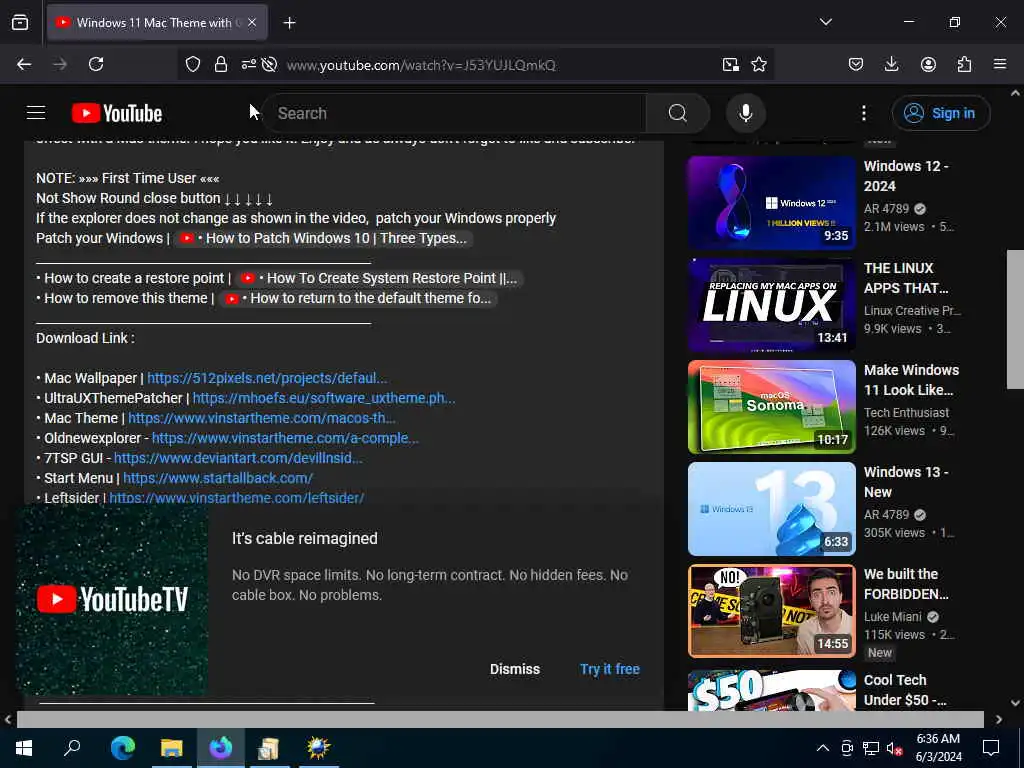This screenshot has height=768, width=1024.
Task: Open the Leftsider vinstartheme link
Action: [x=236, y=498]
